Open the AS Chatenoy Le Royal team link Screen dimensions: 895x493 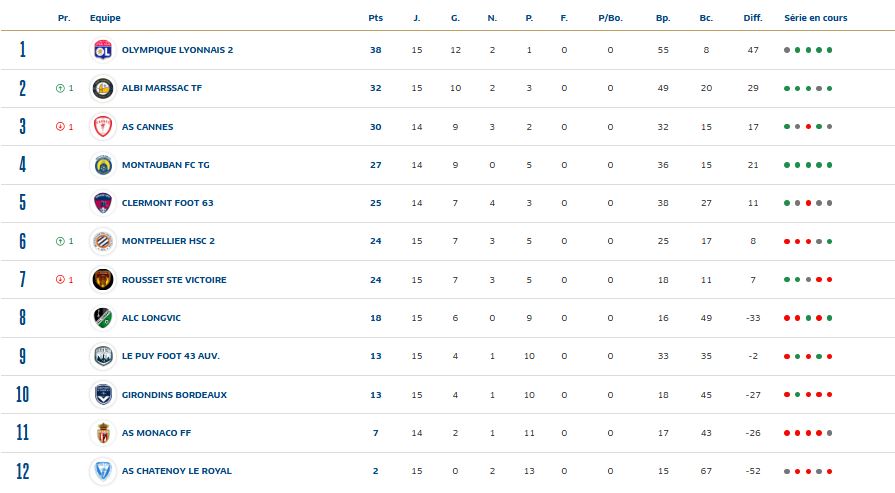[179, 471]
